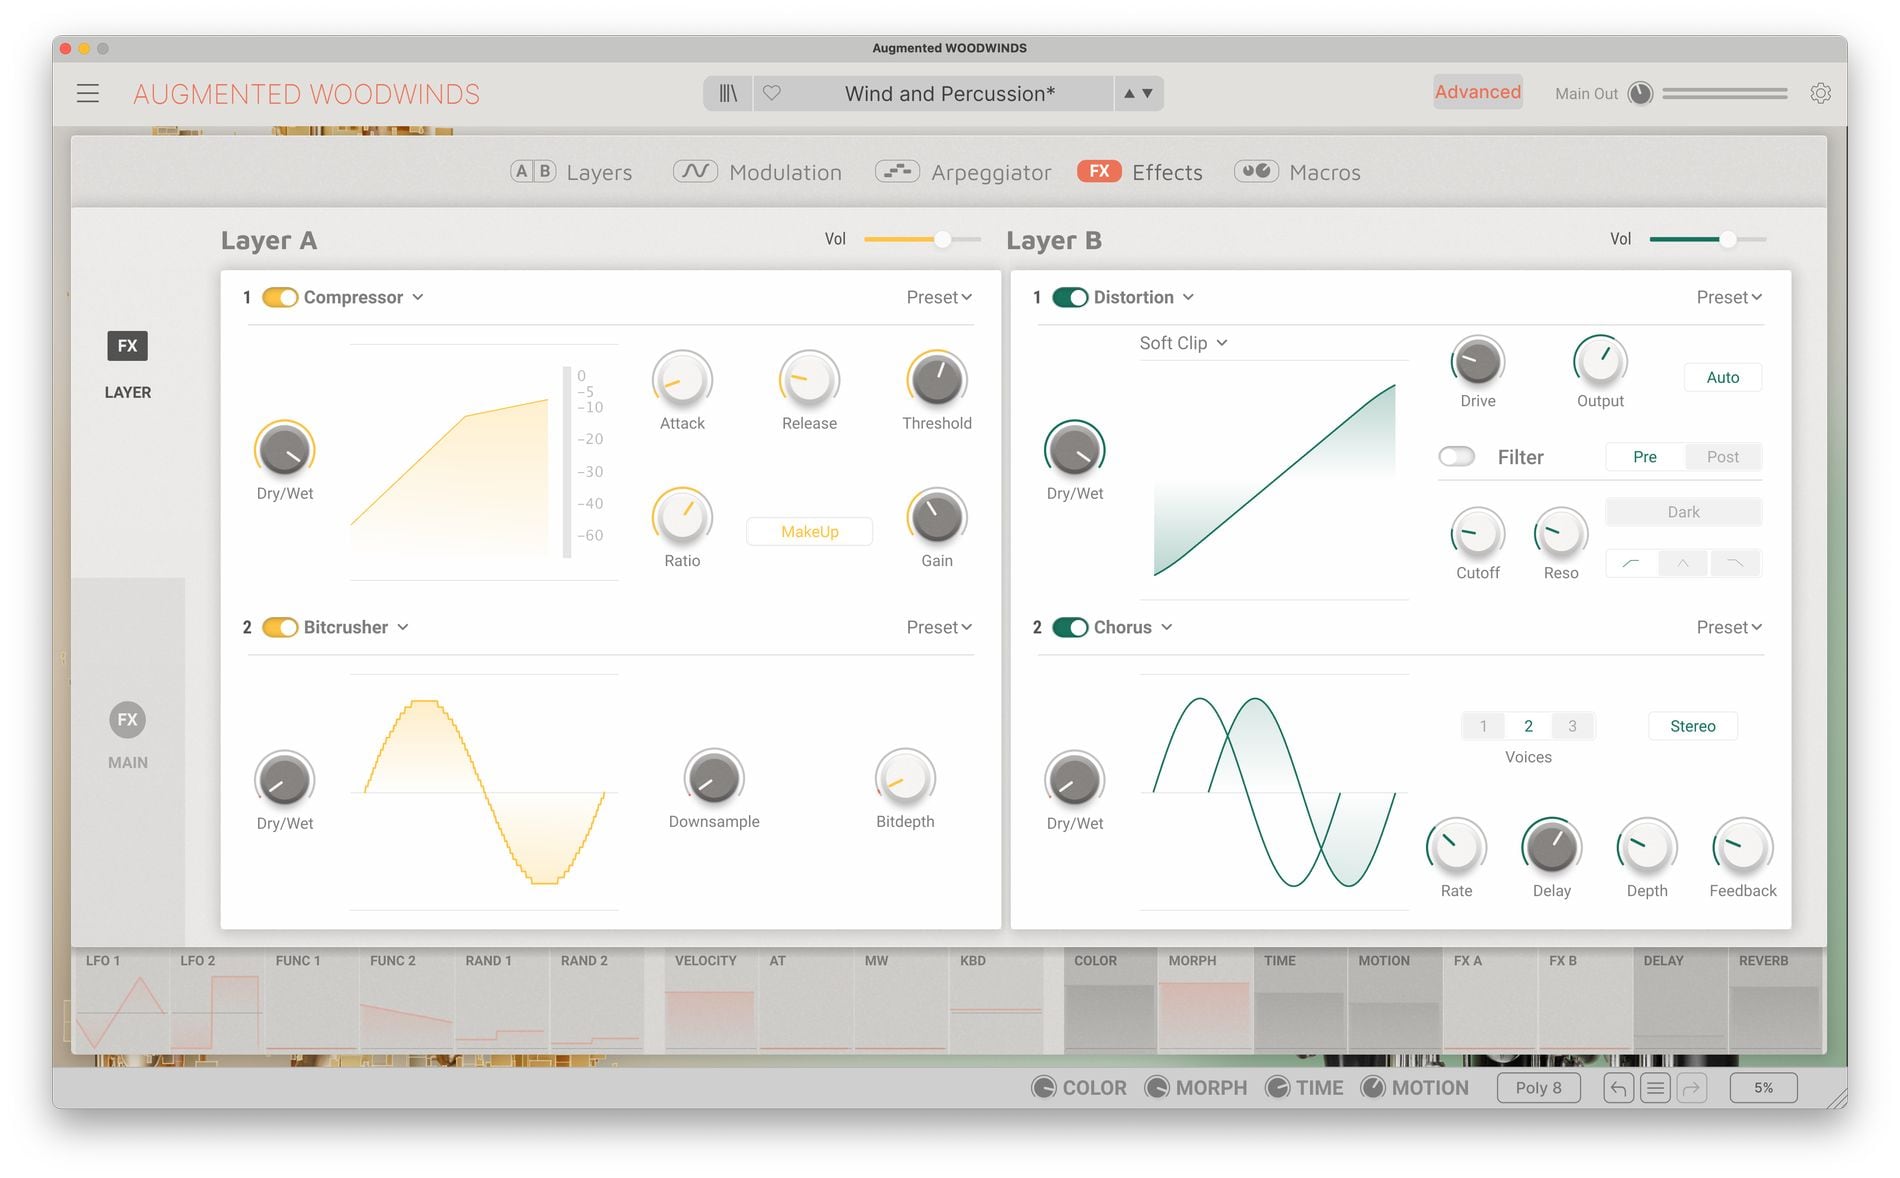Click the Bitcrusher Downsample knob
1900x1178 pixels.
click(714, 778)
